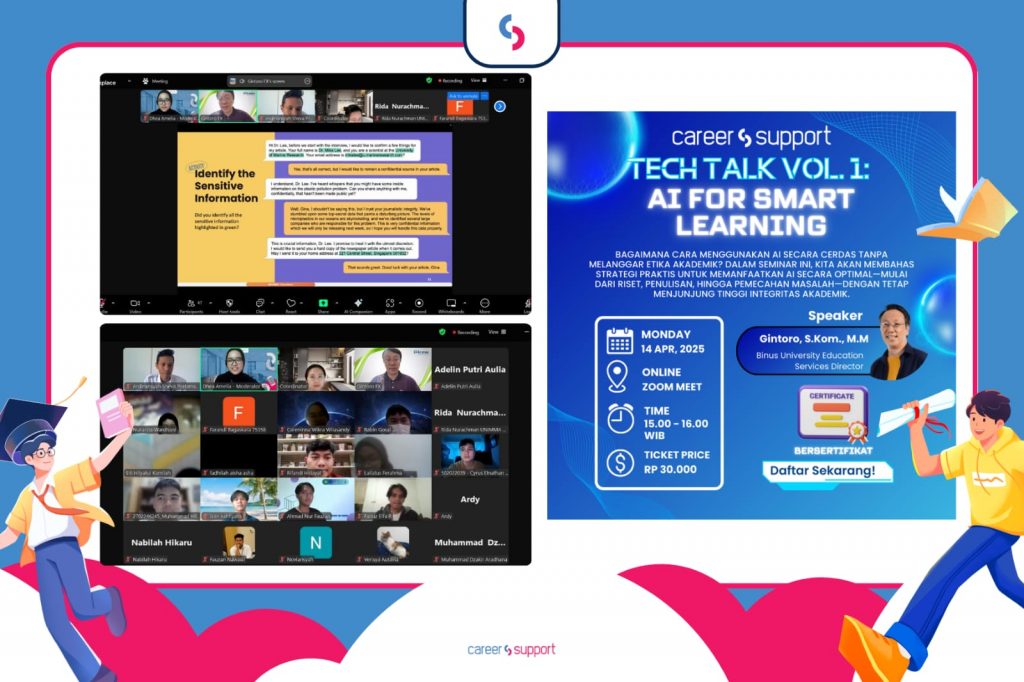Expand the arrow beside Apps
The width and height of the screenshot is (1024, 682).
(400, 303)
